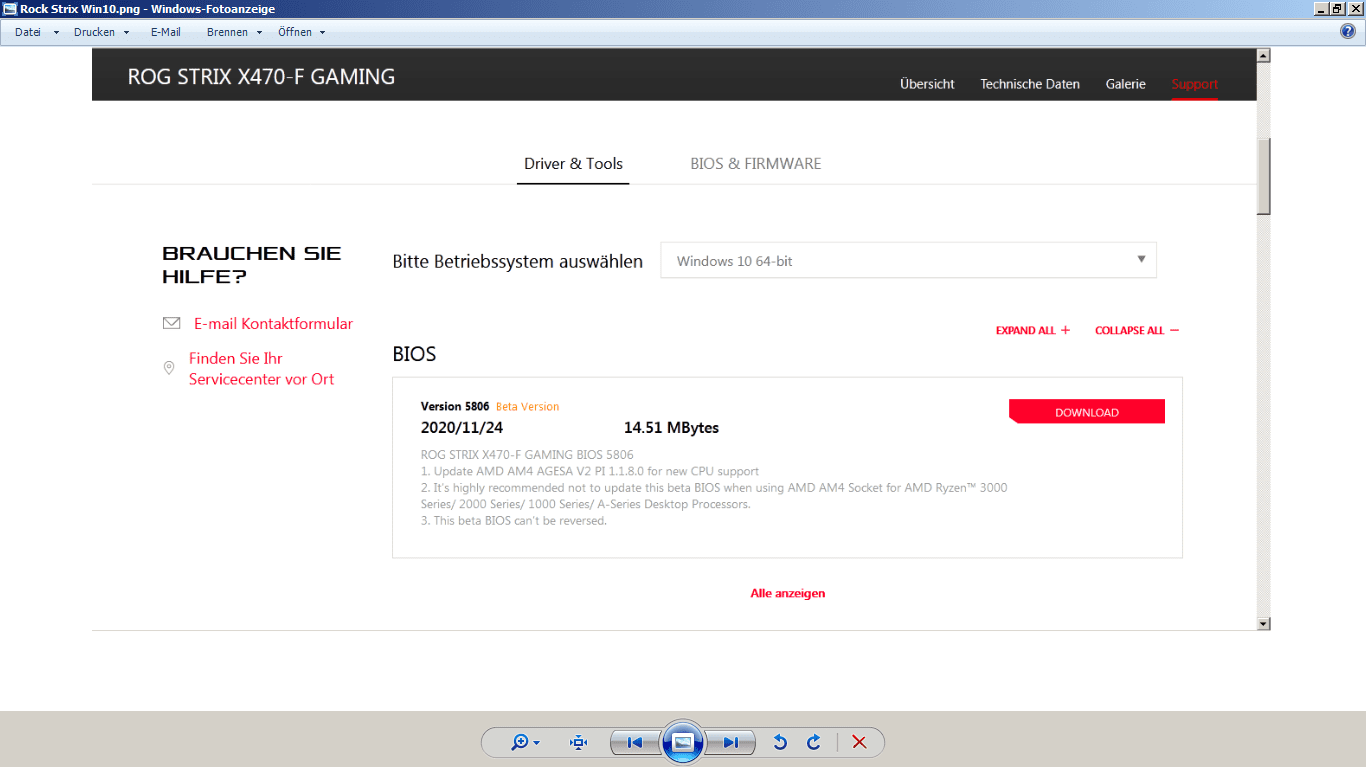Click the 'Update AMD AM4 AGESA V2' line
The width and height of the screenshot is (1366, 768).
(590, 471)
